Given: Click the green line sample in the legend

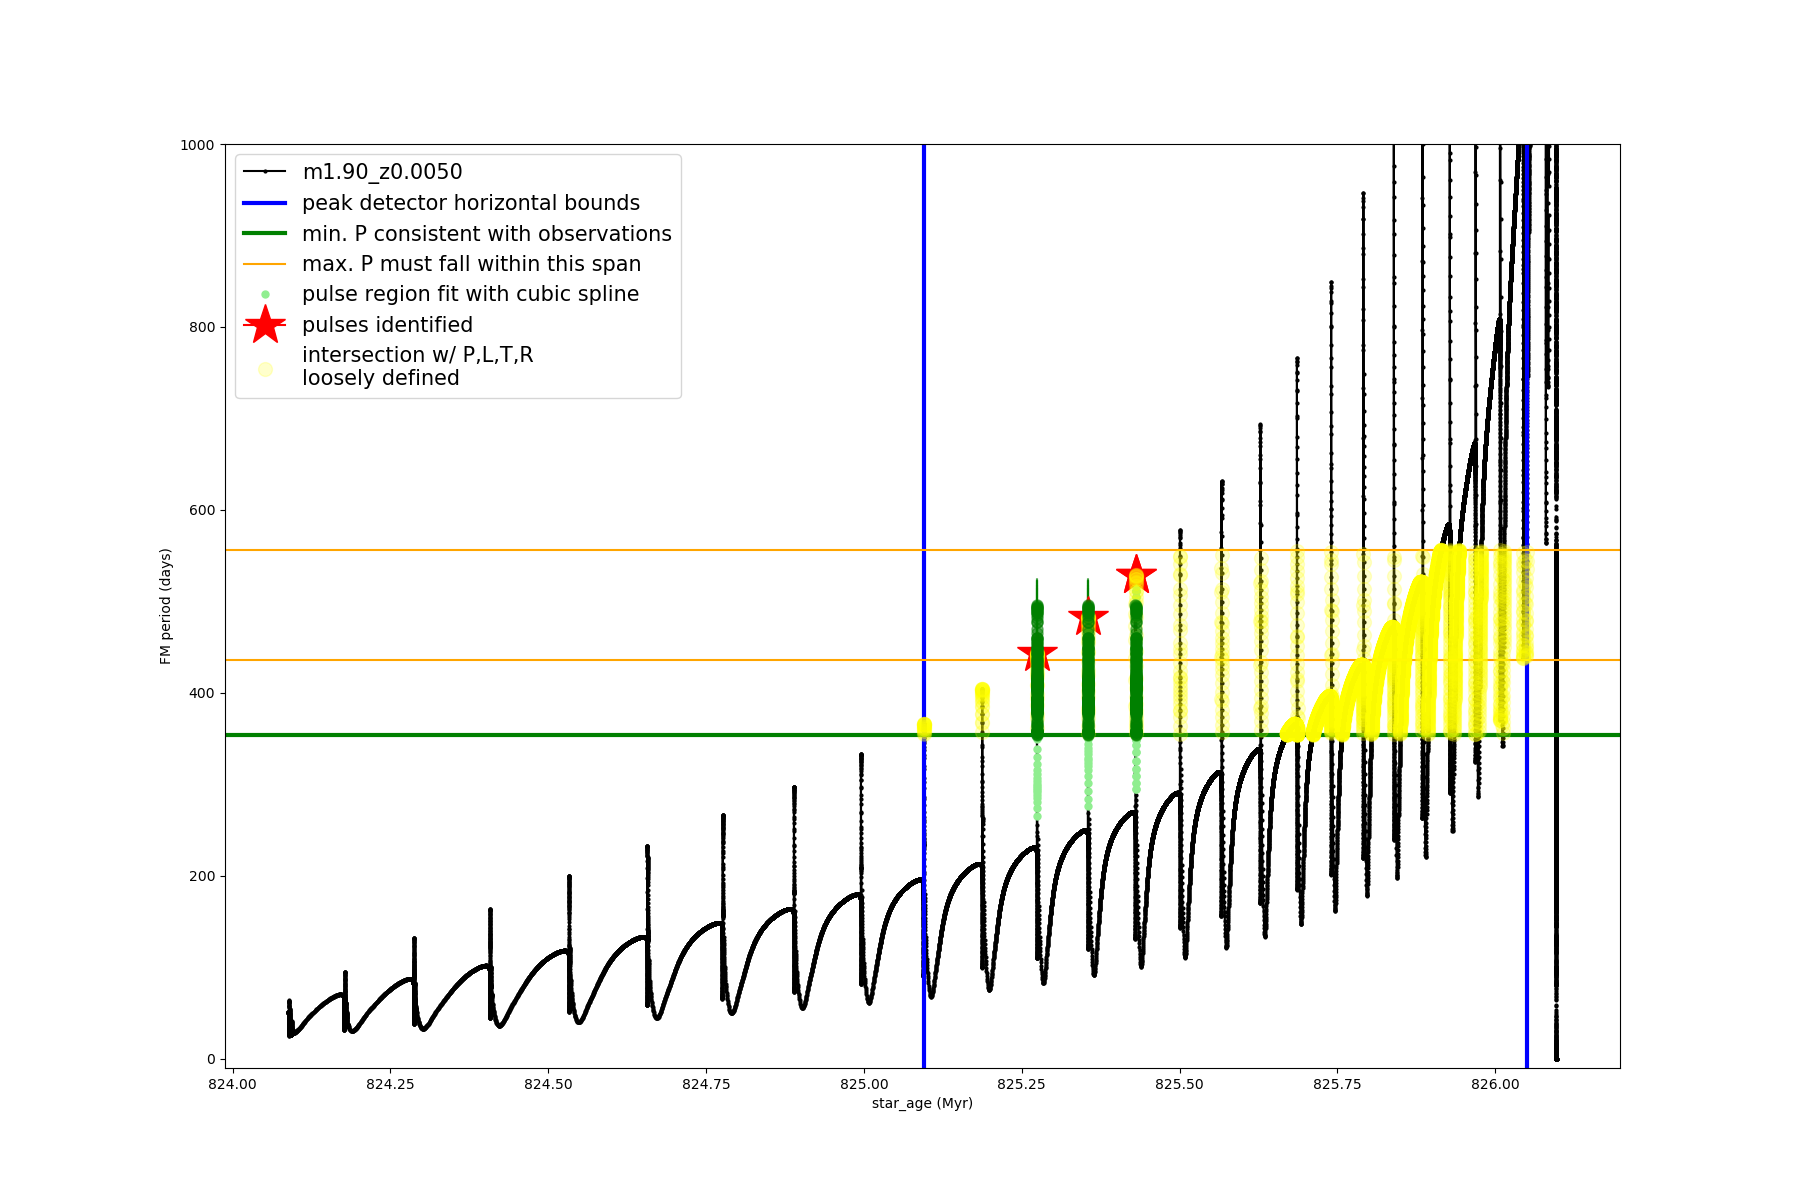Looking at the screenshot, I should pos(265,233).
